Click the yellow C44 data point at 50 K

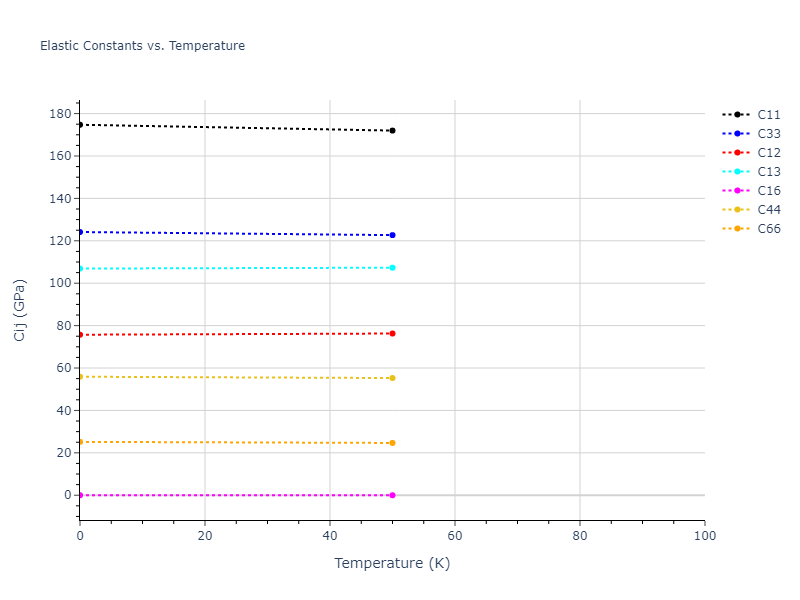(392, 378)
